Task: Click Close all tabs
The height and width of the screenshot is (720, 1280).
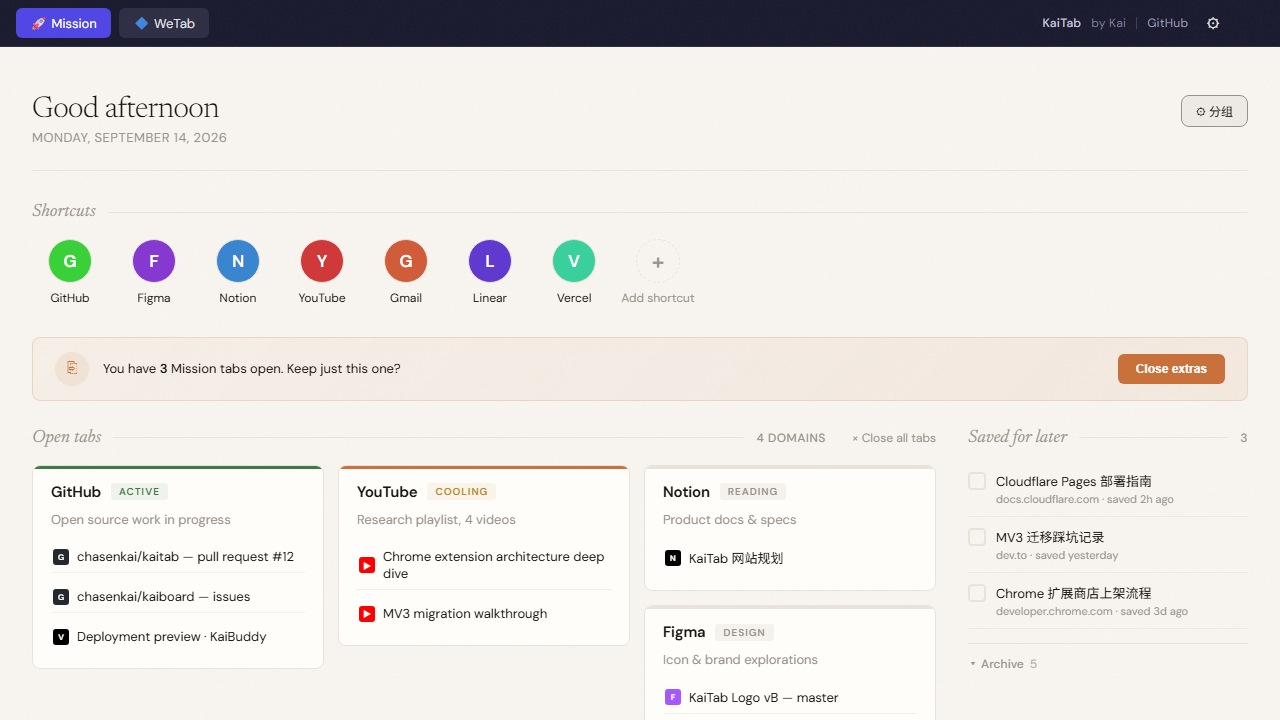Action: [894, 438]
